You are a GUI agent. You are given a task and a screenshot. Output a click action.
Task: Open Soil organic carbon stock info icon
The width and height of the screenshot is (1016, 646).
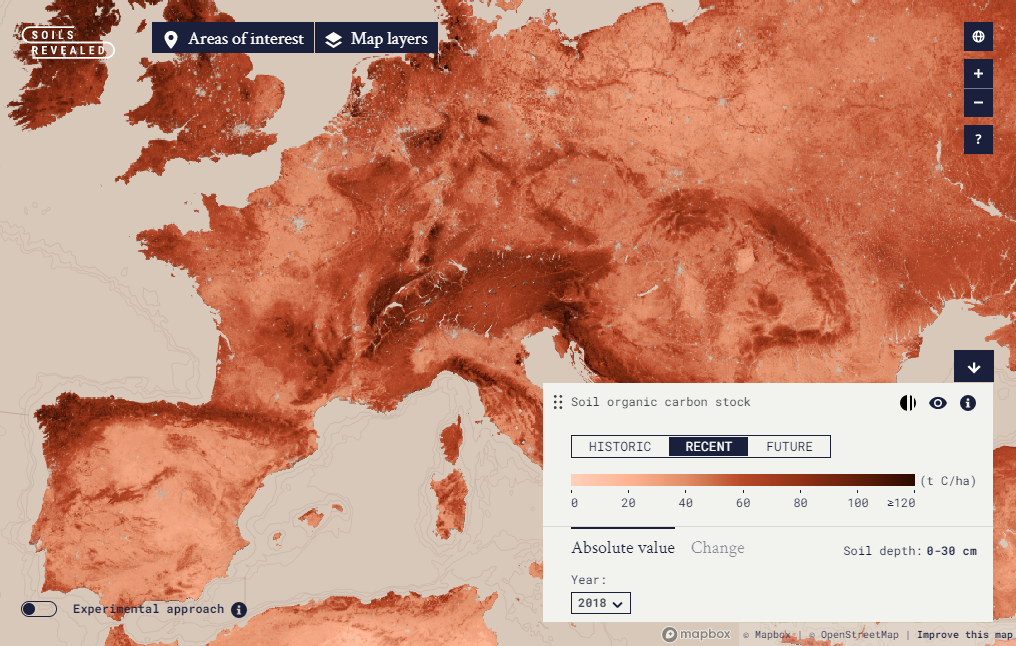click(967, 403)
